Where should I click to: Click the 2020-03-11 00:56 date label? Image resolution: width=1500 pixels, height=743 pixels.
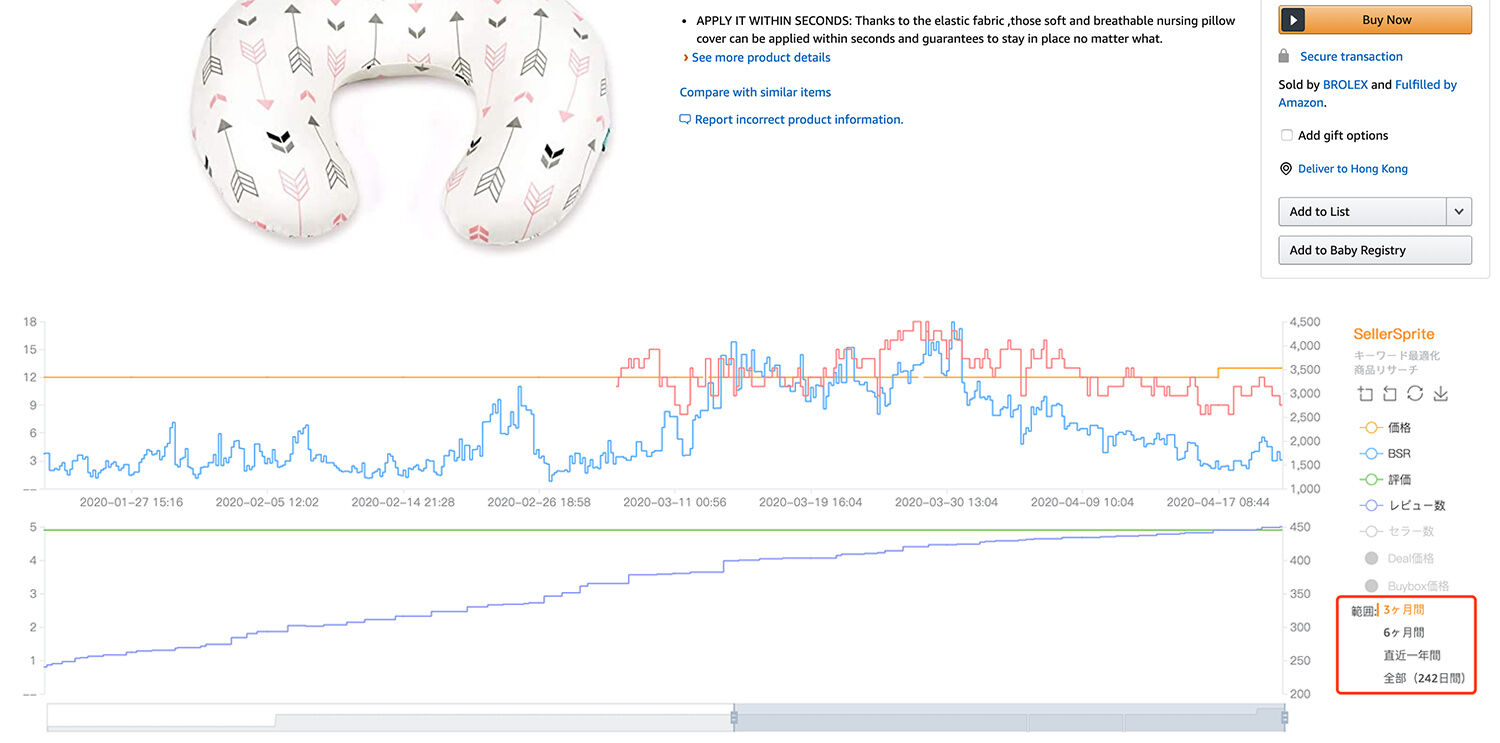pos(675,502)
